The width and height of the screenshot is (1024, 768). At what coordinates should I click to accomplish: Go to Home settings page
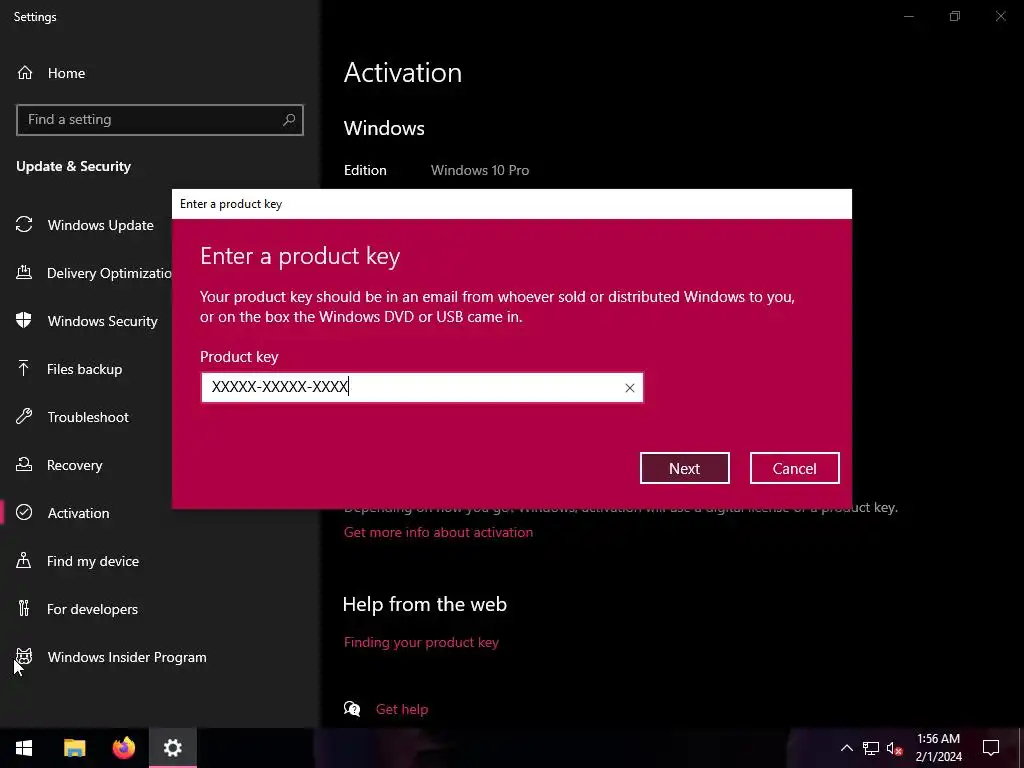tap(66, 73)
